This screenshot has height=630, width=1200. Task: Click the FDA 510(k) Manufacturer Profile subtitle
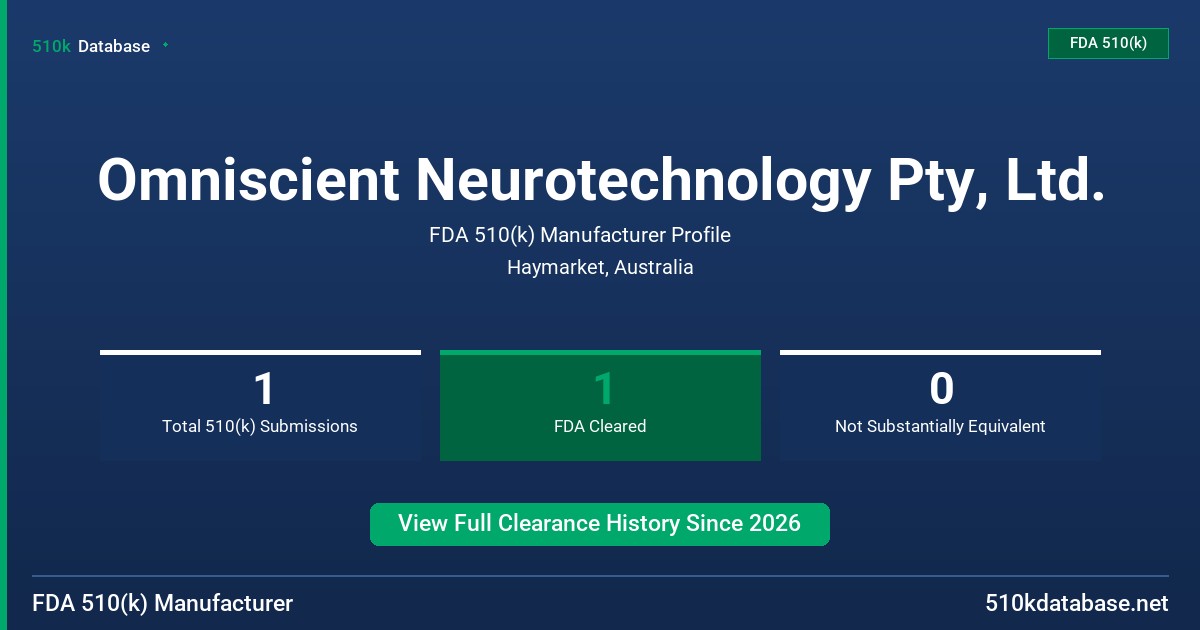[580, 235]
